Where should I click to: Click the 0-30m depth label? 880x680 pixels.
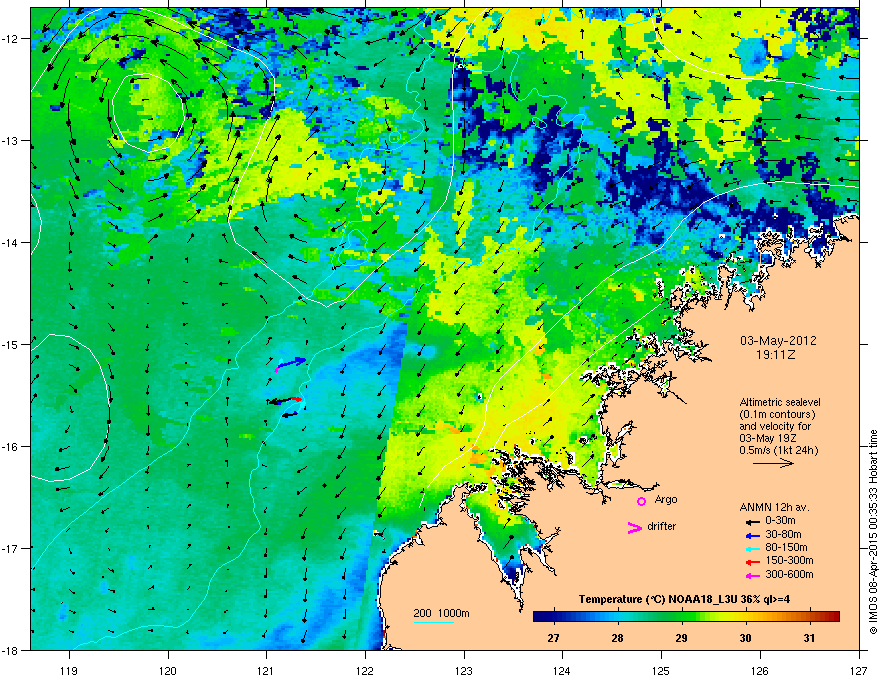[x=780, y=521]
